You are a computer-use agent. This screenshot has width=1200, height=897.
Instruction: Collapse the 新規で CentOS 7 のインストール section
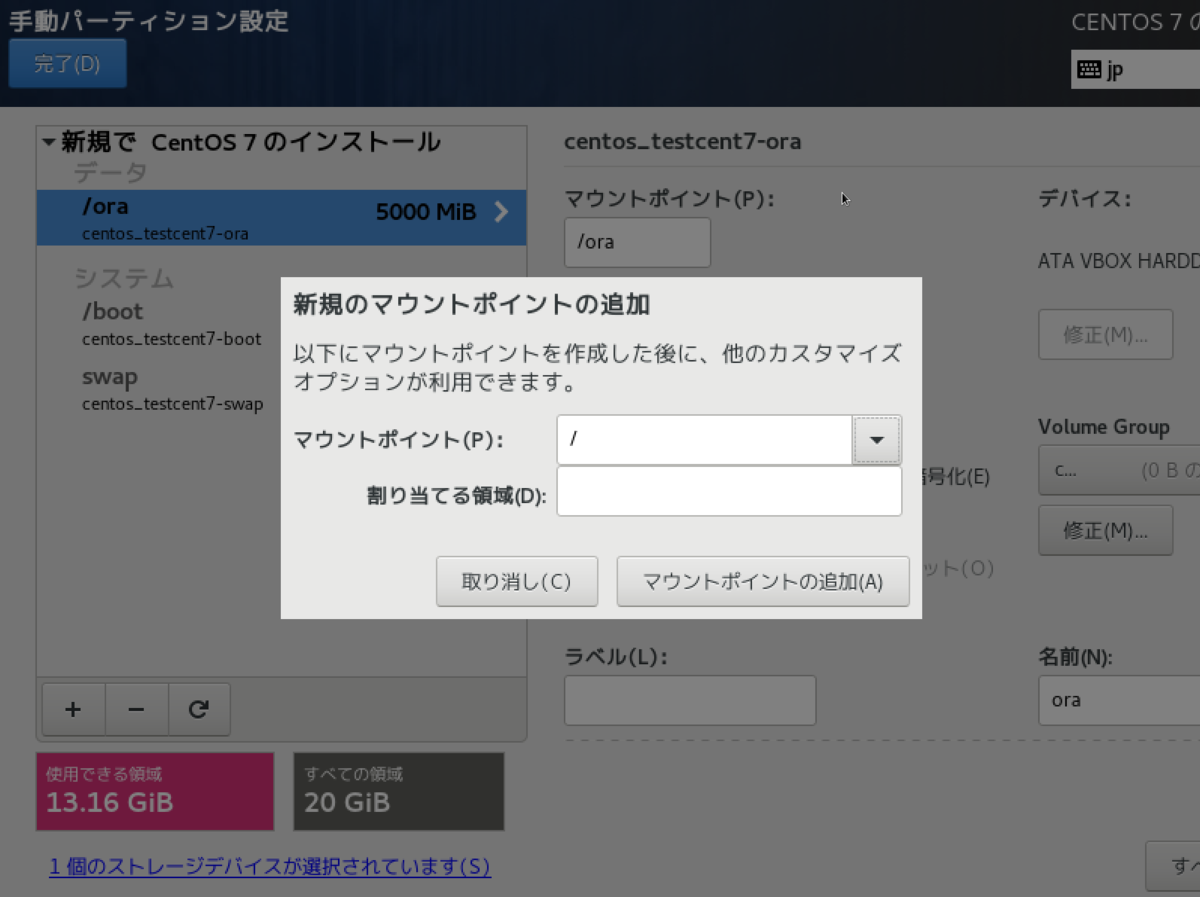pyautogui.click(x=47, y=142)
